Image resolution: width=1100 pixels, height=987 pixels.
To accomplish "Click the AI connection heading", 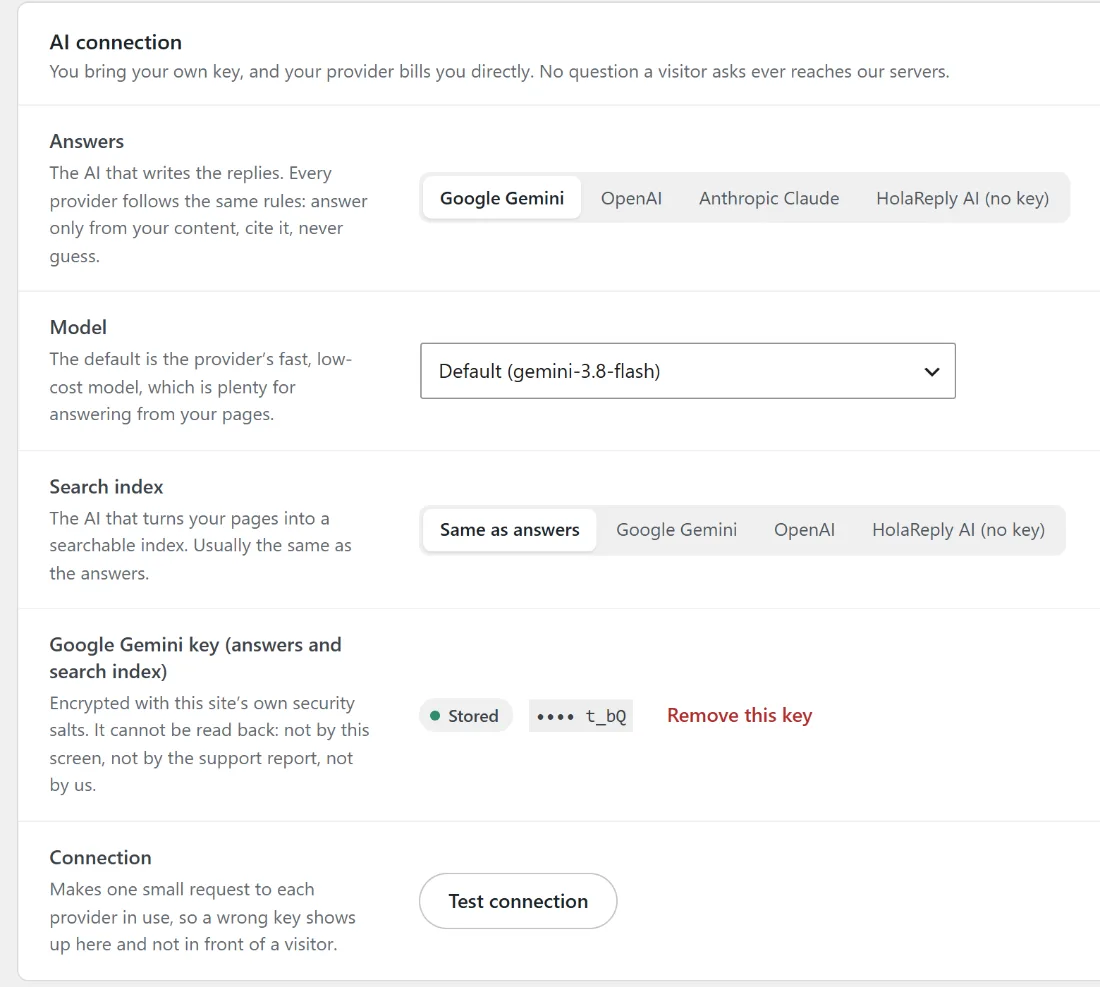I will 116,42.
